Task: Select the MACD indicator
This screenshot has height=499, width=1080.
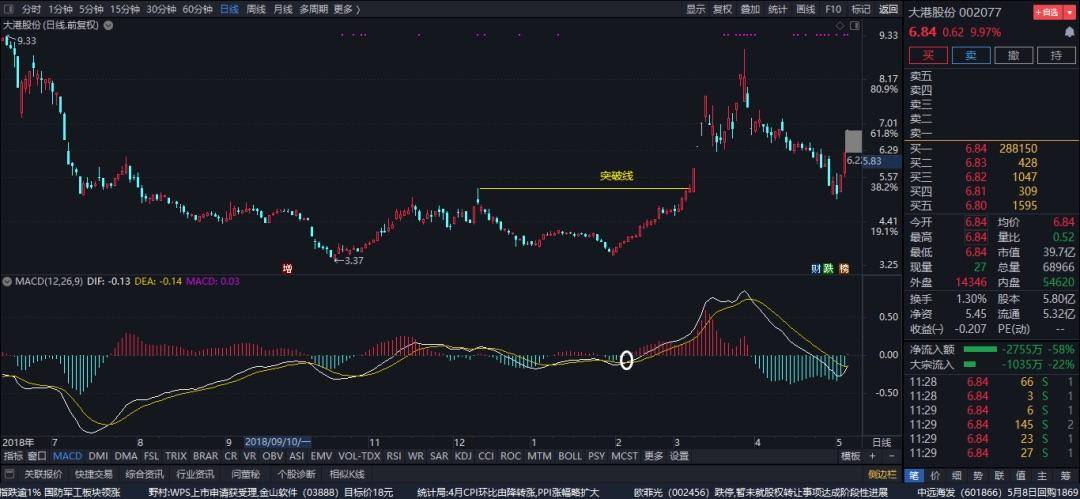Action: tap(68, 456)
